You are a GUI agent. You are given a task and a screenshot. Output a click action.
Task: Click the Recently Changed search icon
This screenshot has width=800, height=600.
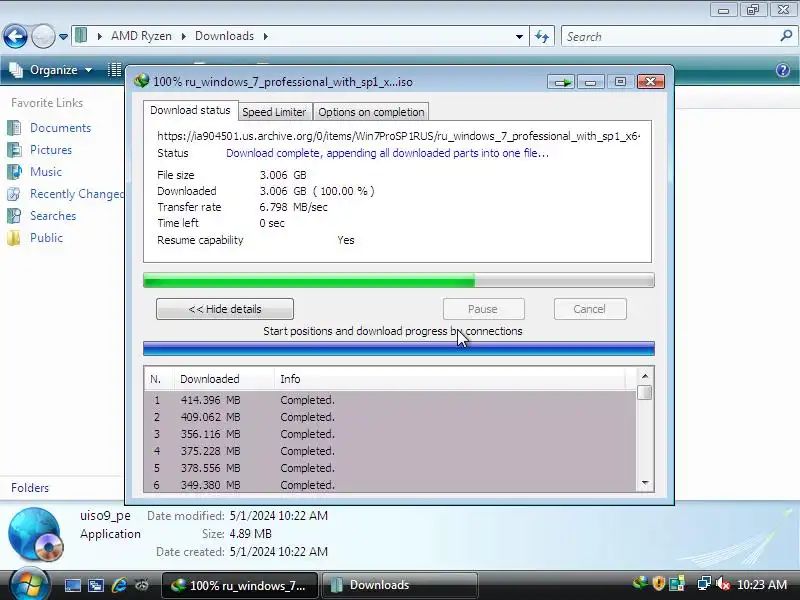click(14, 194)
